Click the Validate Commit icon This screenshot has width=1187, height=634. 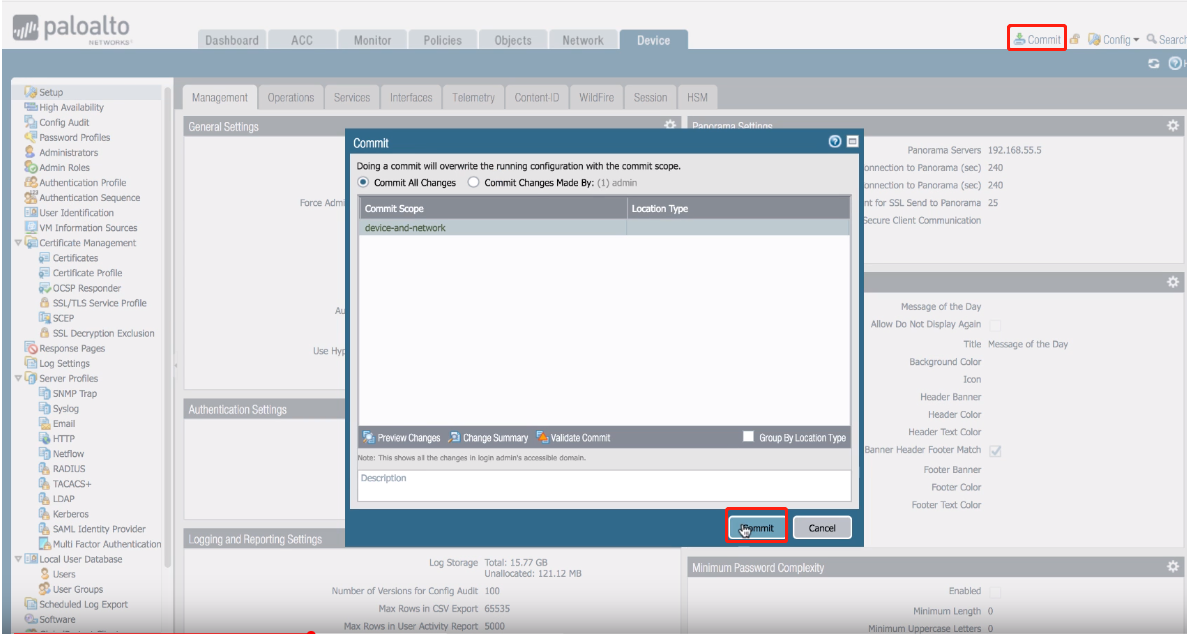pyautogui.click(x=542, y=438)
